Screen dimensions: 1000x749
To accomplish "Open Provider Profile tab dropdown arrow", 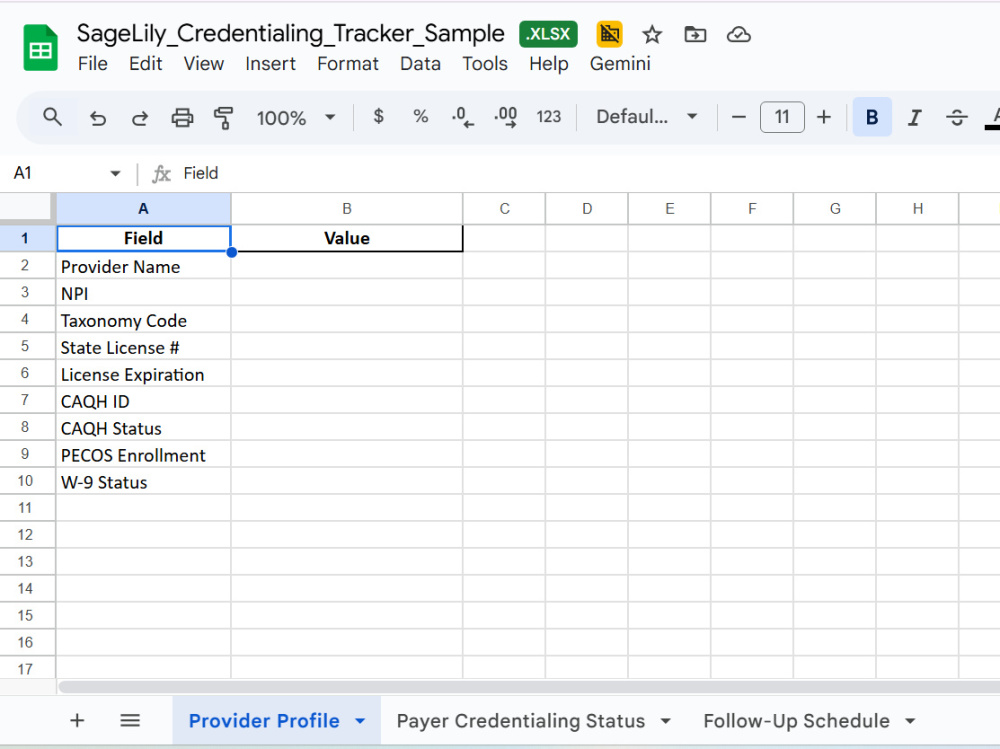I will (360, 721).
